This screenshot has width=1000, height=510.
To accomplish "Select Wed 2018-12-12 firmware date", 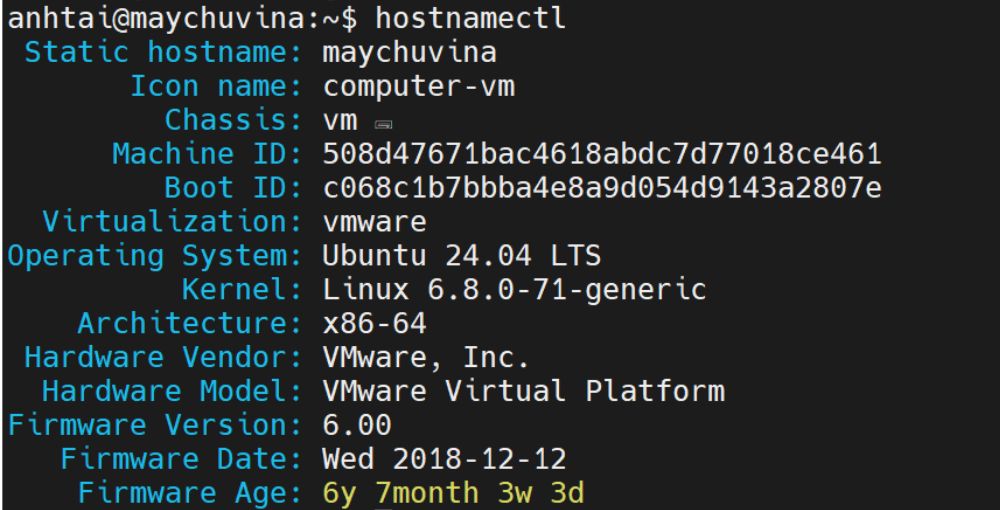I will 445,459.
